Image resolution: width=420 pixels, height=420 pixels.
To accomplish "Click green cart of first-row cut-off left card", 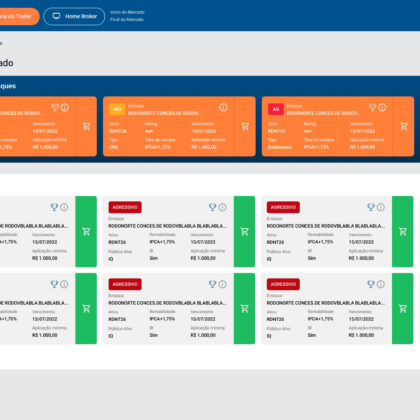I will click(x=86, y=232).
